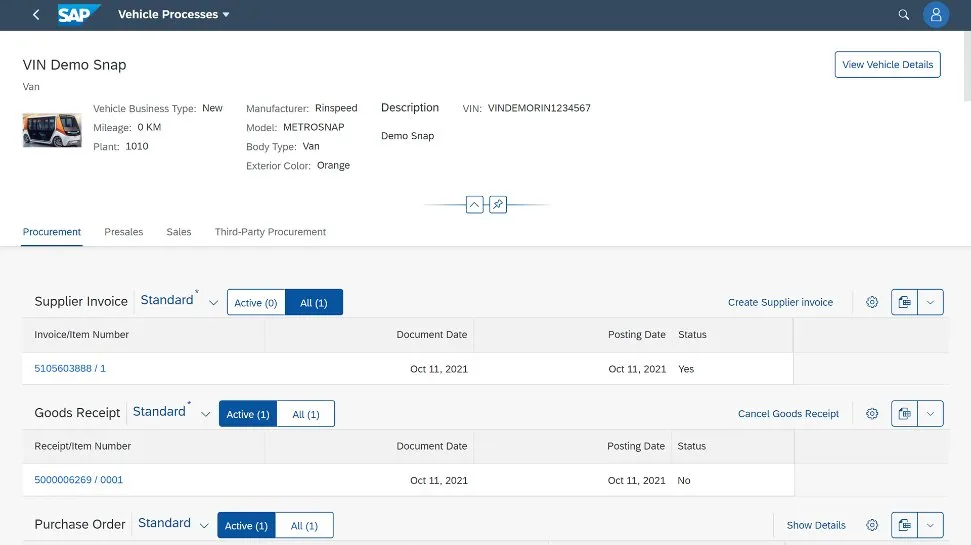Open Goods Receipt table settings gear
This screenshot has height=545, width=971.
click(872, 414)
